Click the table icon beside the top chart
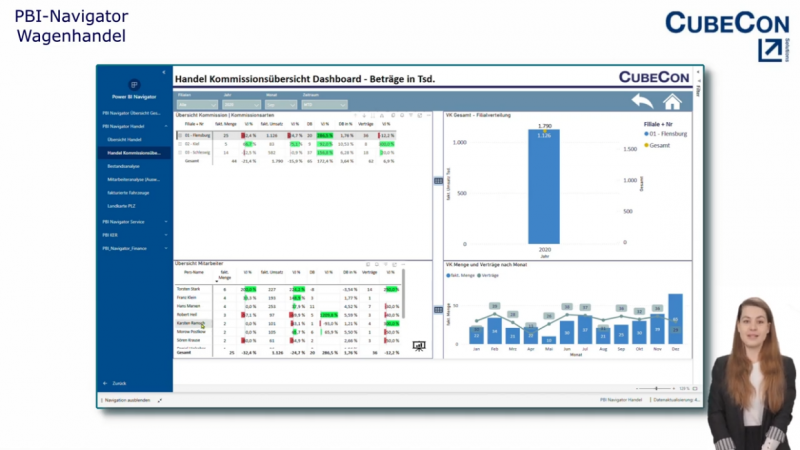The image size is (800, 450). coord(438,180)
